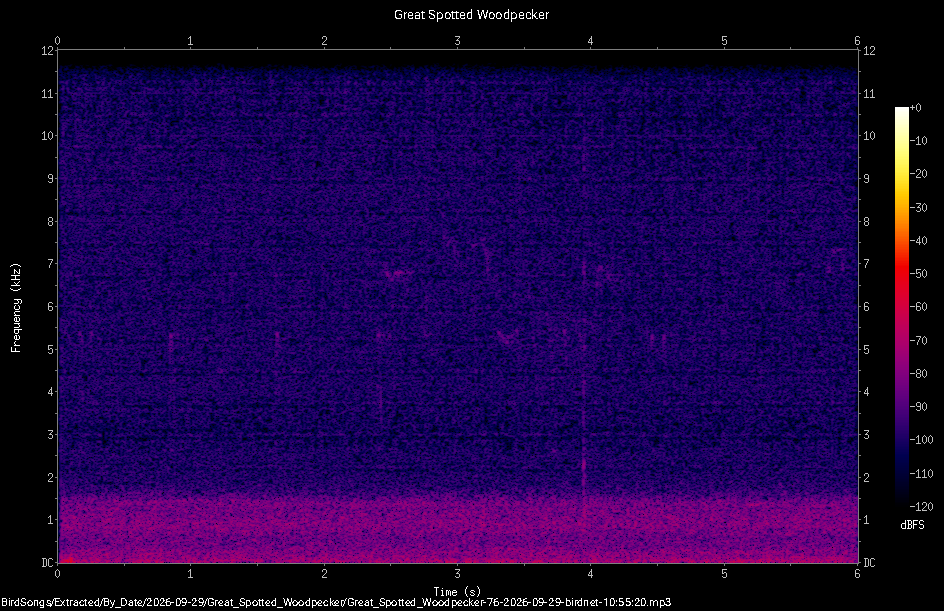
Task: Click "2" on the left frequency axis
Action: 51,477
